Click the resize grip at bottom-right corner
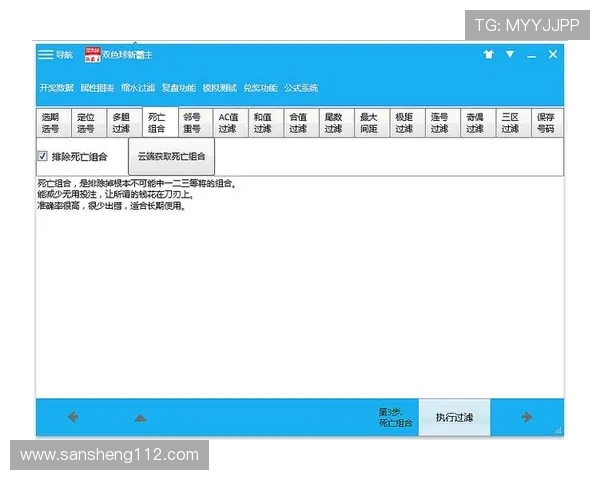This screenshot has width=600, height=480. [x=559, y=430]
